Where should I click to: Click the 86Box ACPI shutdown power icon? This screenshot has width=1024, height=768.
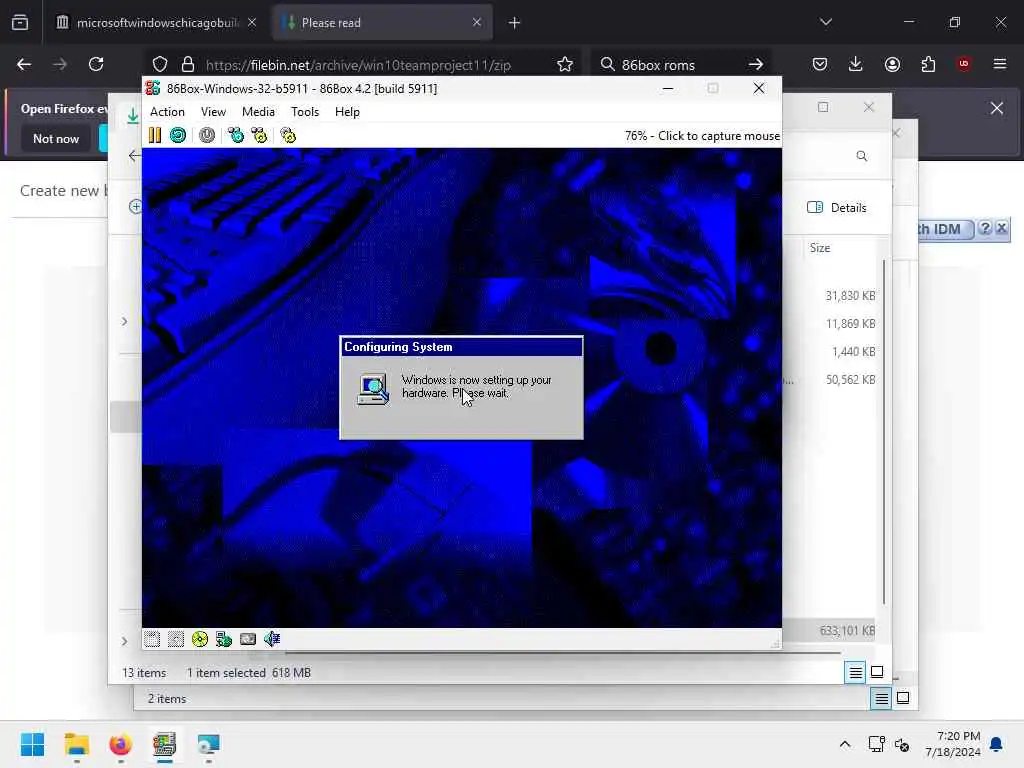[x=207, y=135]
